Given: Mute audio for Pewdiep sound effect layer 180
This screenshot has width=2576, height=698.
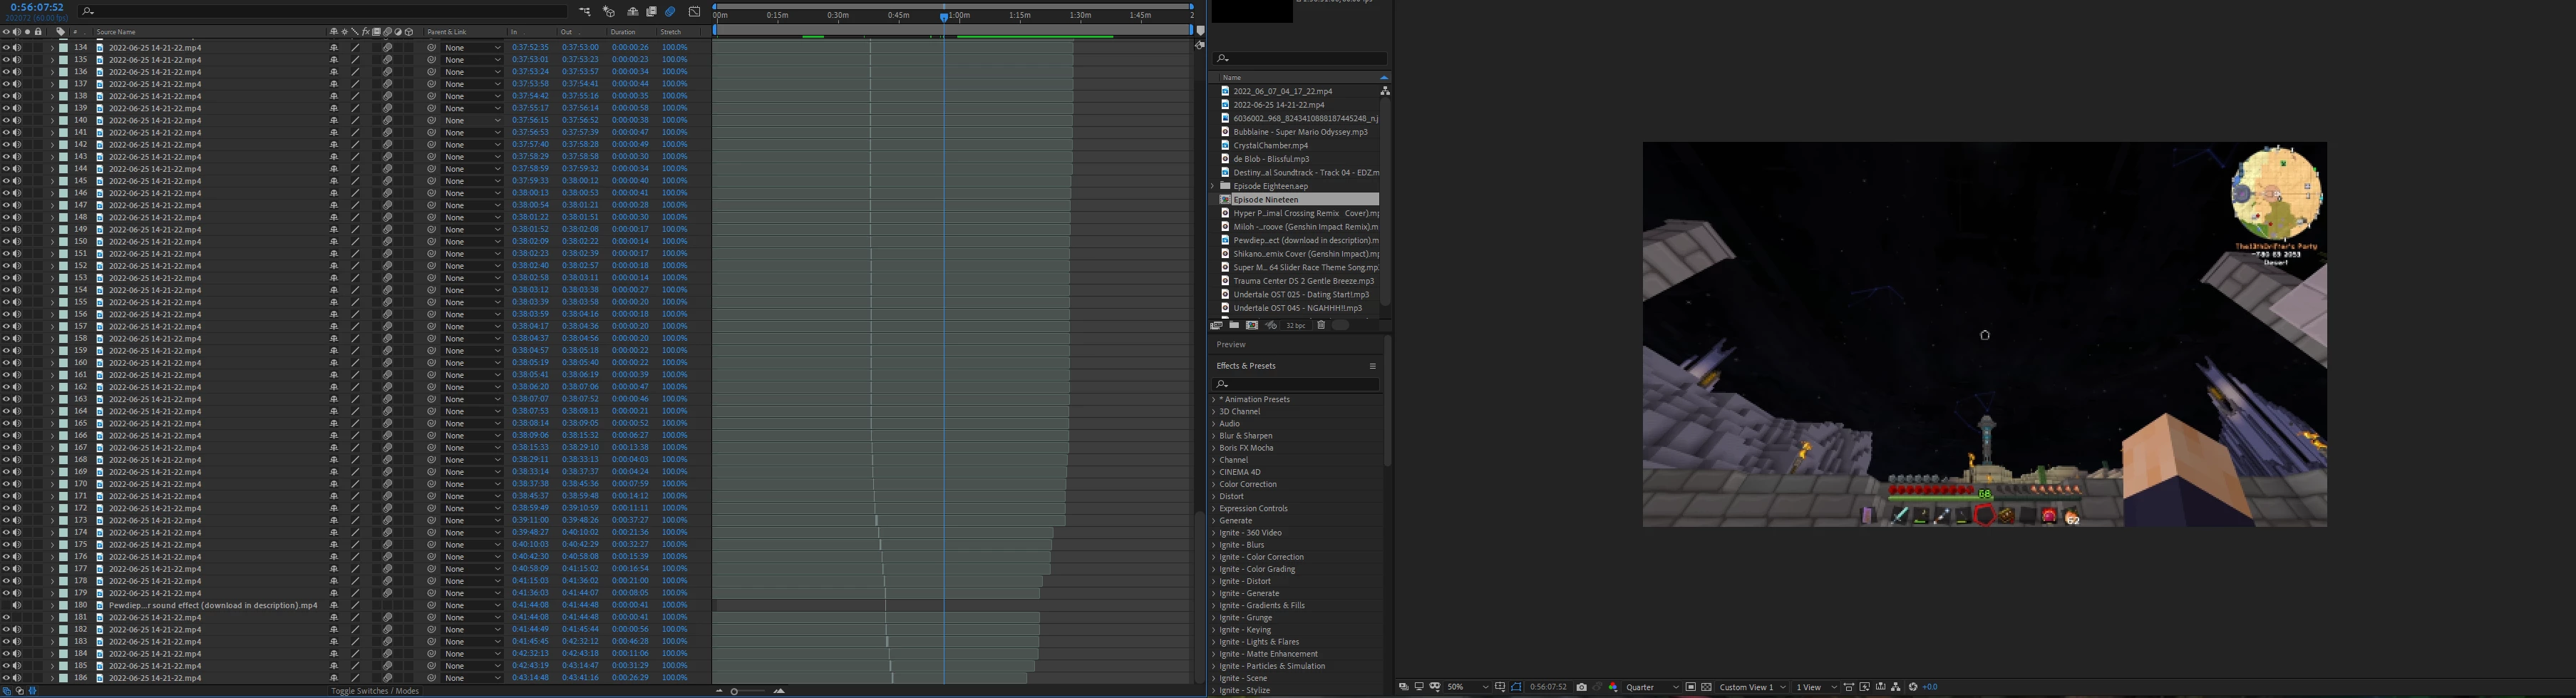Looking at the screenshot, I should pyautogui.click(x=17, y=605).
